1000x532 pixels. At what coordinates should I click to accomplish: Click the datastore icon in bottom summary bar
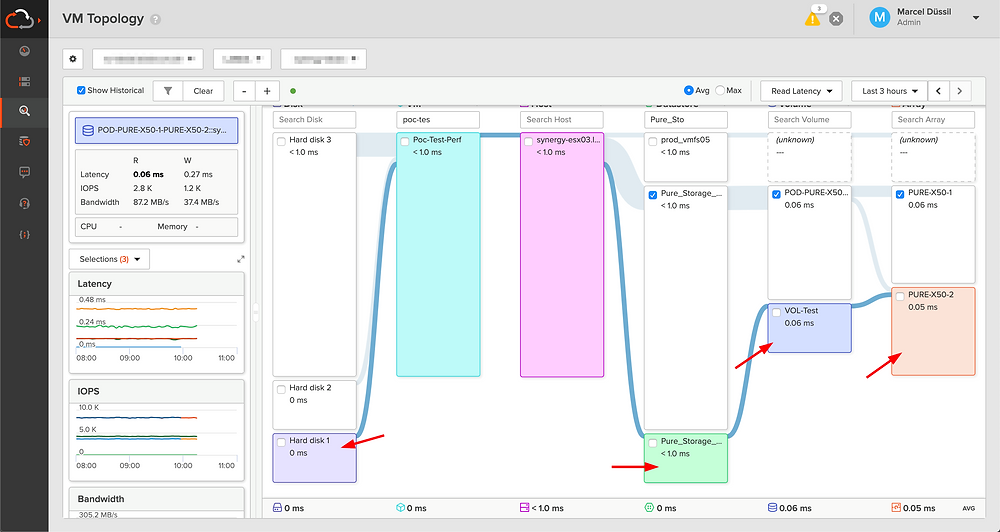(x=649, y=508)
